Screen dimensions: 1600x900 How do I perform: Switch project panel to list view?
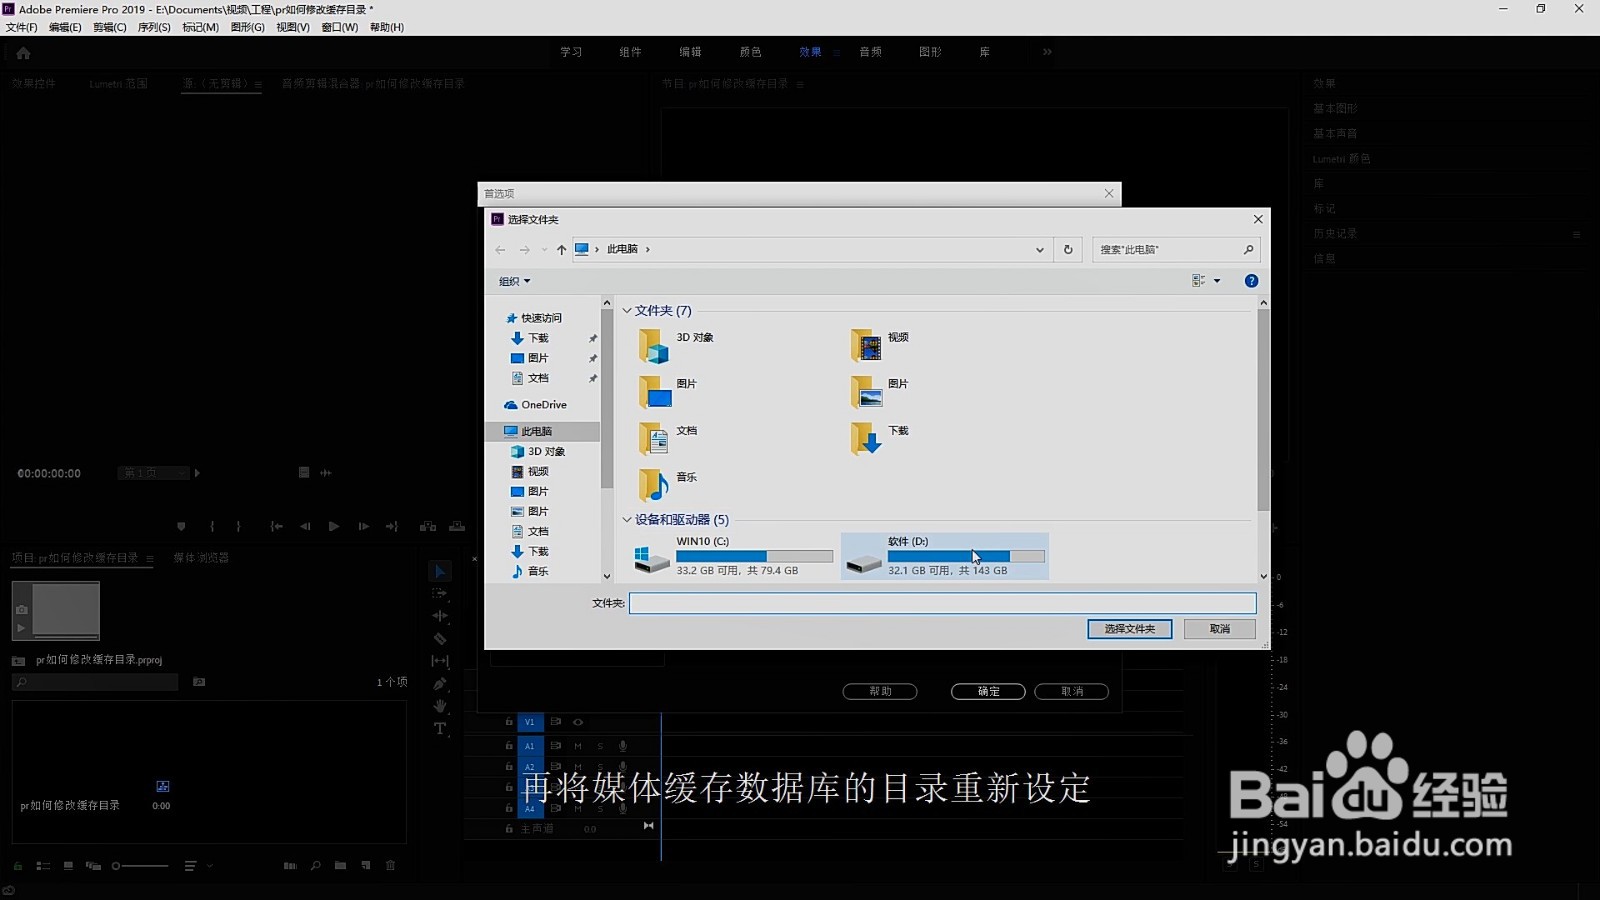tap(43, 866)
